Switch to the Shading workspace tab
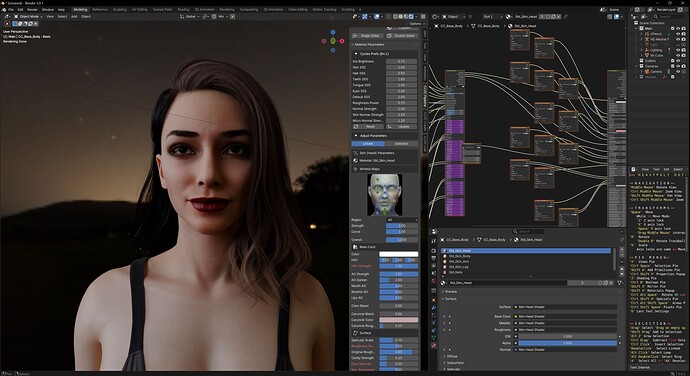 pos(183,9)
